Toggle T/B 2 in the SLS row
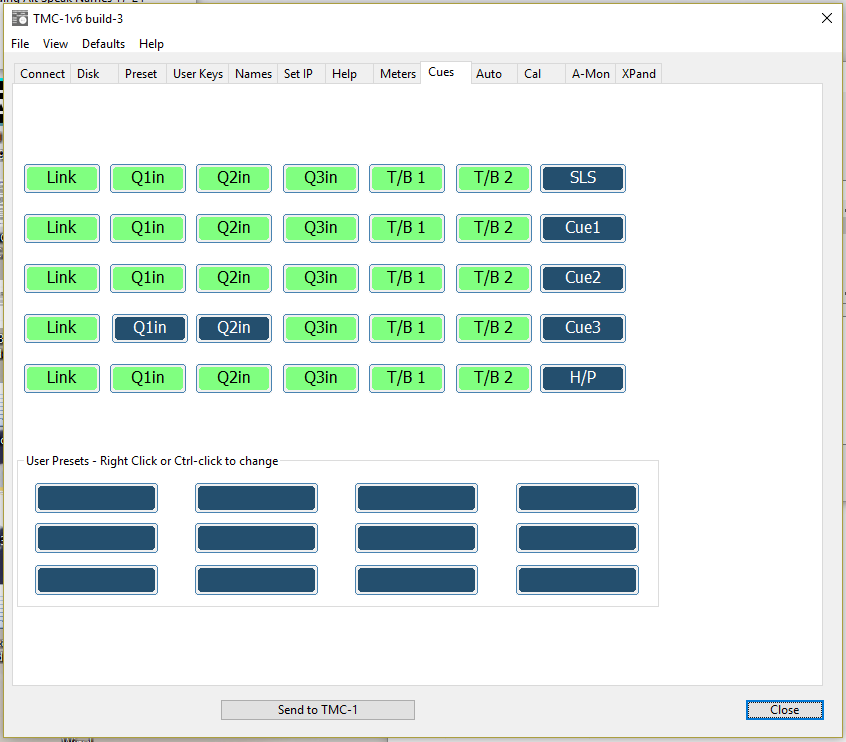This screenshot has width=846, height=742. click(494, 178)
